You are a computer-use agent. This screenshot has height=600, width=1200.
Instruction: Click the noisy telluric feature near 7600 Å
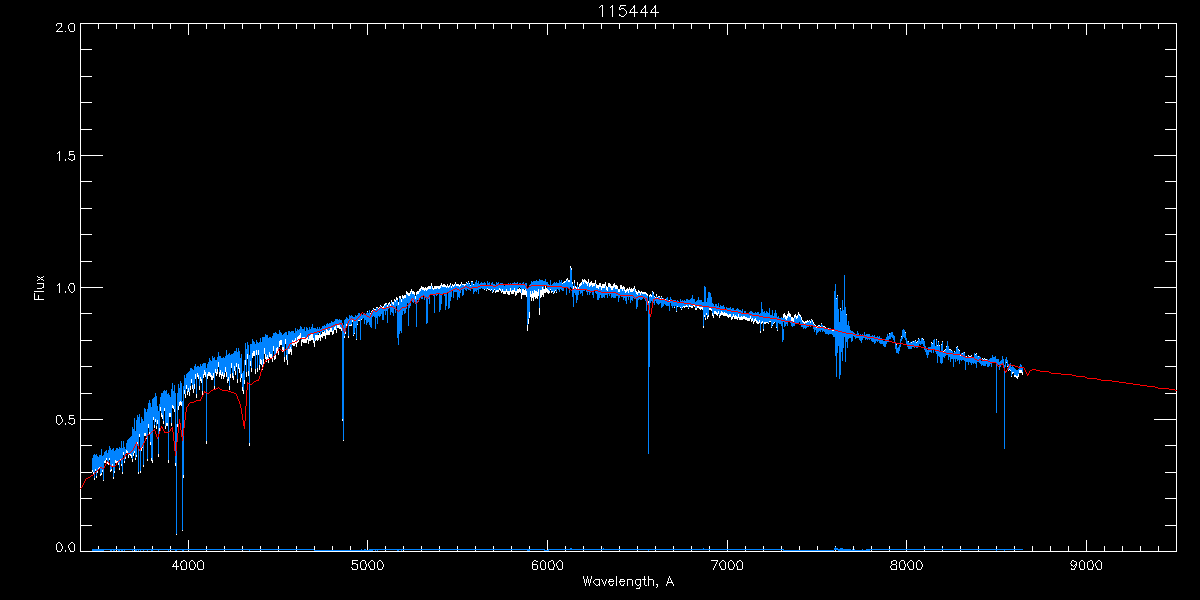(x=839, y=325)
